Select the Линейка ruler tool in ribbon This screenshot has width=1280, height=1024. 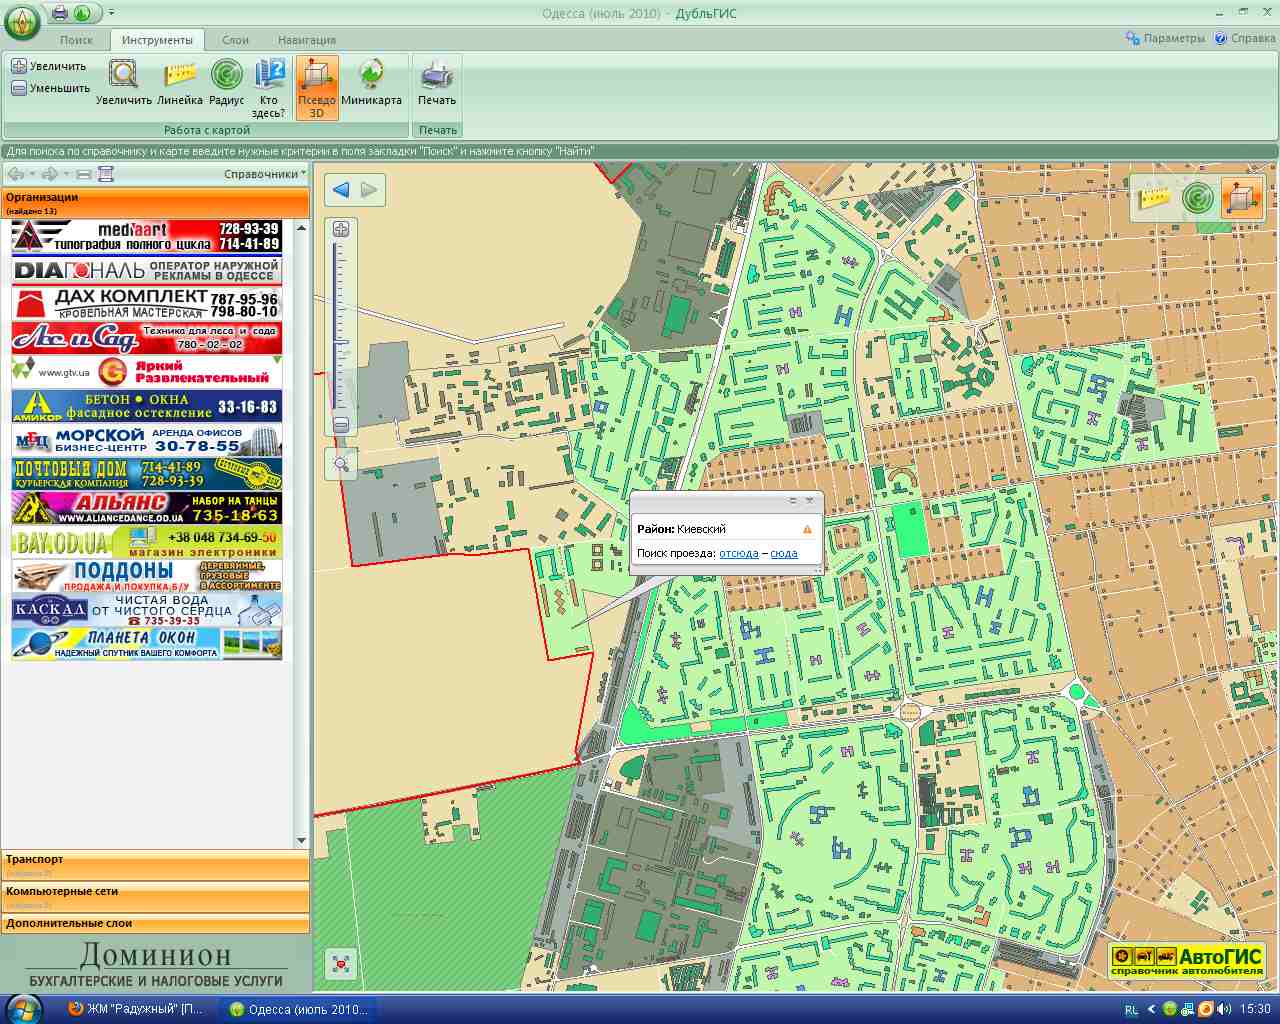(180, 82)
